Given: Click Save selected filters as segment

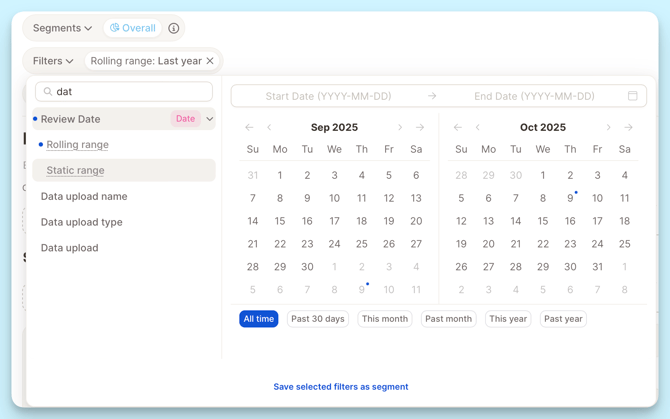Looking at the screenshot, I should pyautogui.click(x=340, y=387).
